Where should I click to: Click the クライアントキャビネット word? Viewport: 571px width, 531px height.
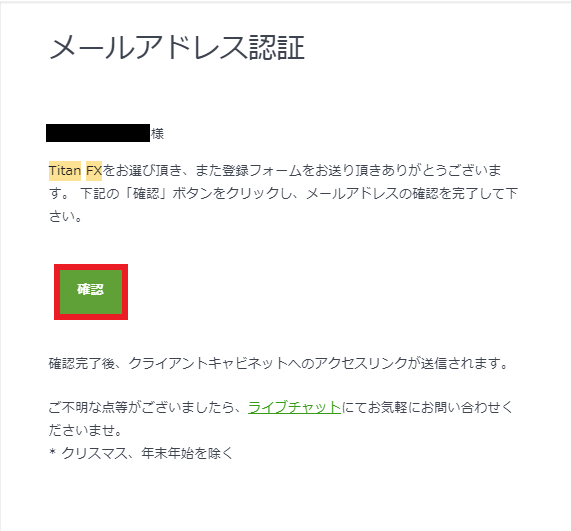[x=208, y=363]
